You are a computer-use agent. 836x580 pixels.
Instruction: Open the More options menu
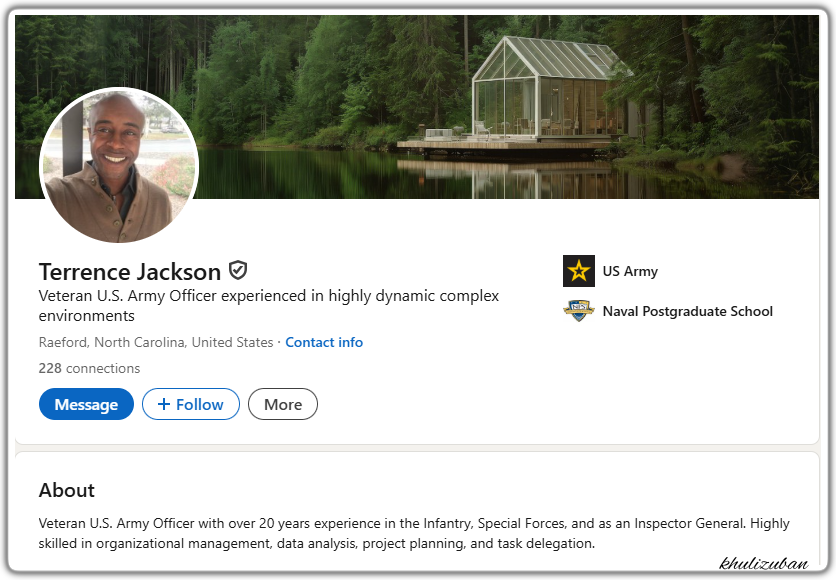click(x=283, y=404)
